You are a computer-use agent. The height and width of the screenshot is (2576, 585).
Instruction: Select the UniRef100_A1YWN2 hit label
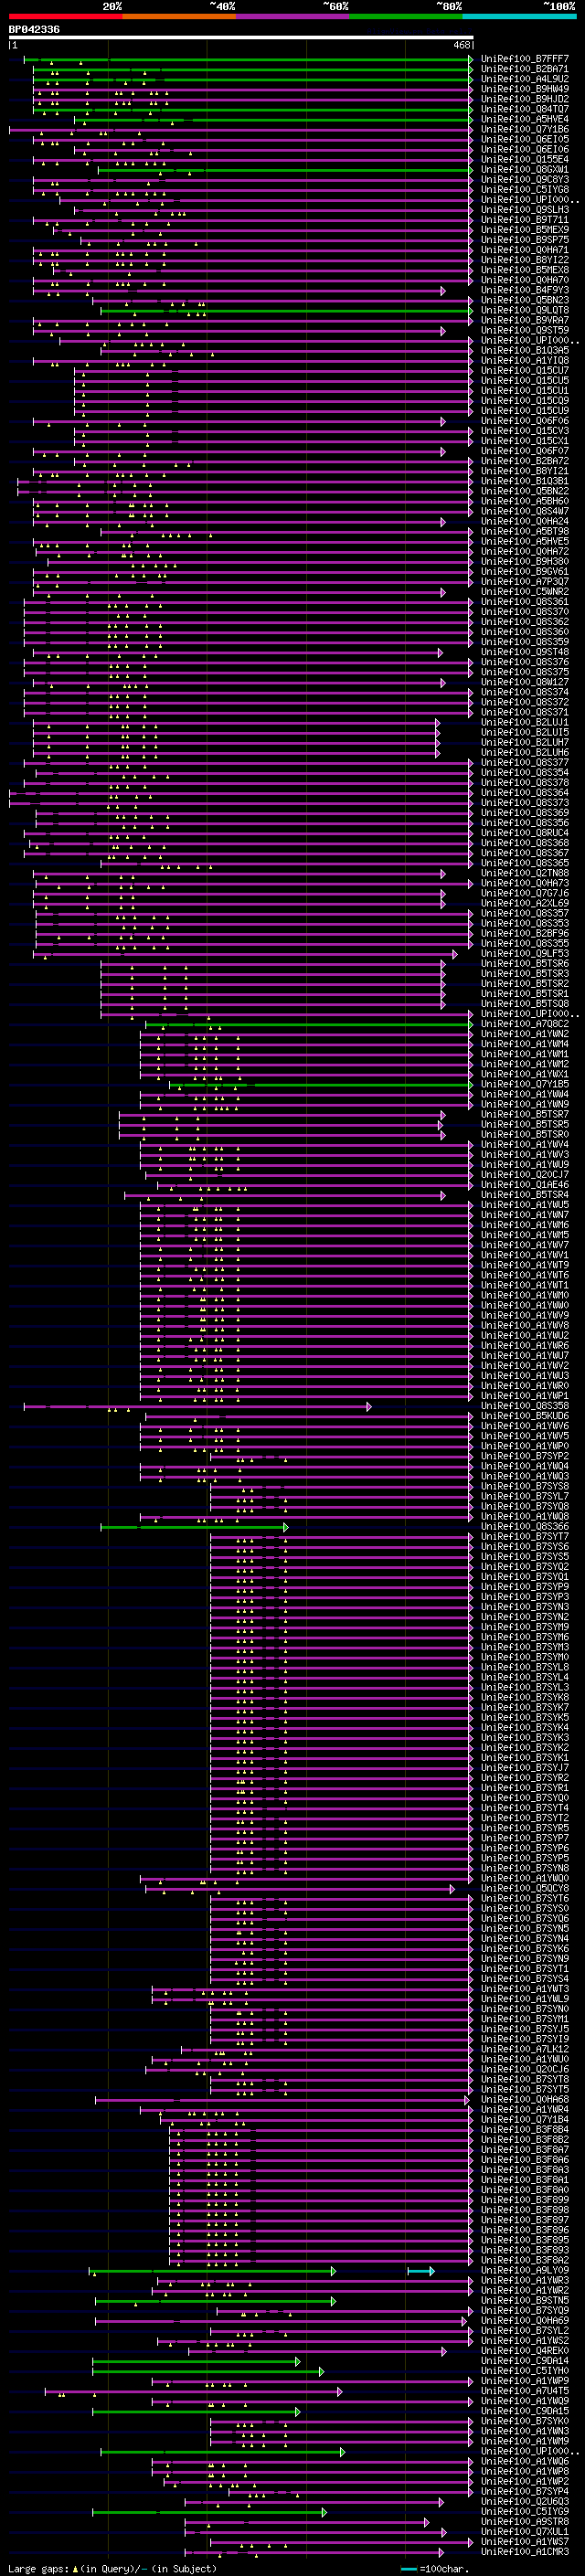coord(525,1034)
